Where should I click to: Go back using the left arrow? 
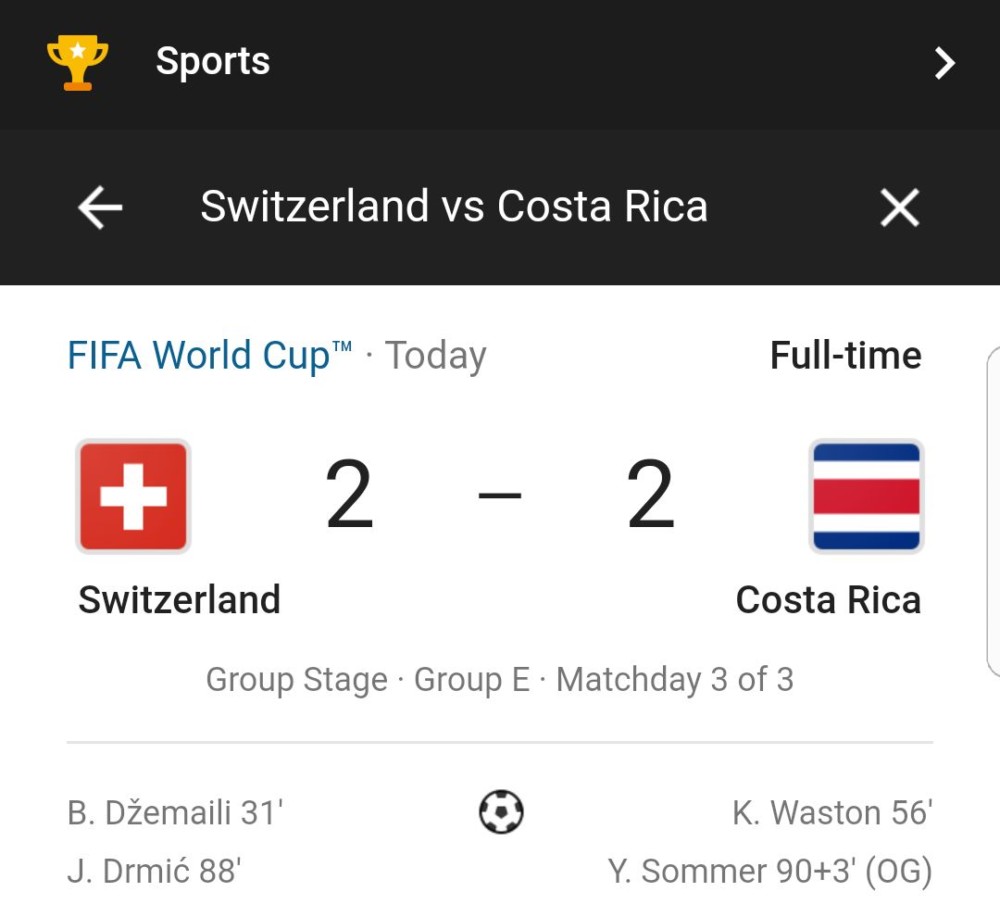(x=99, y=207)
